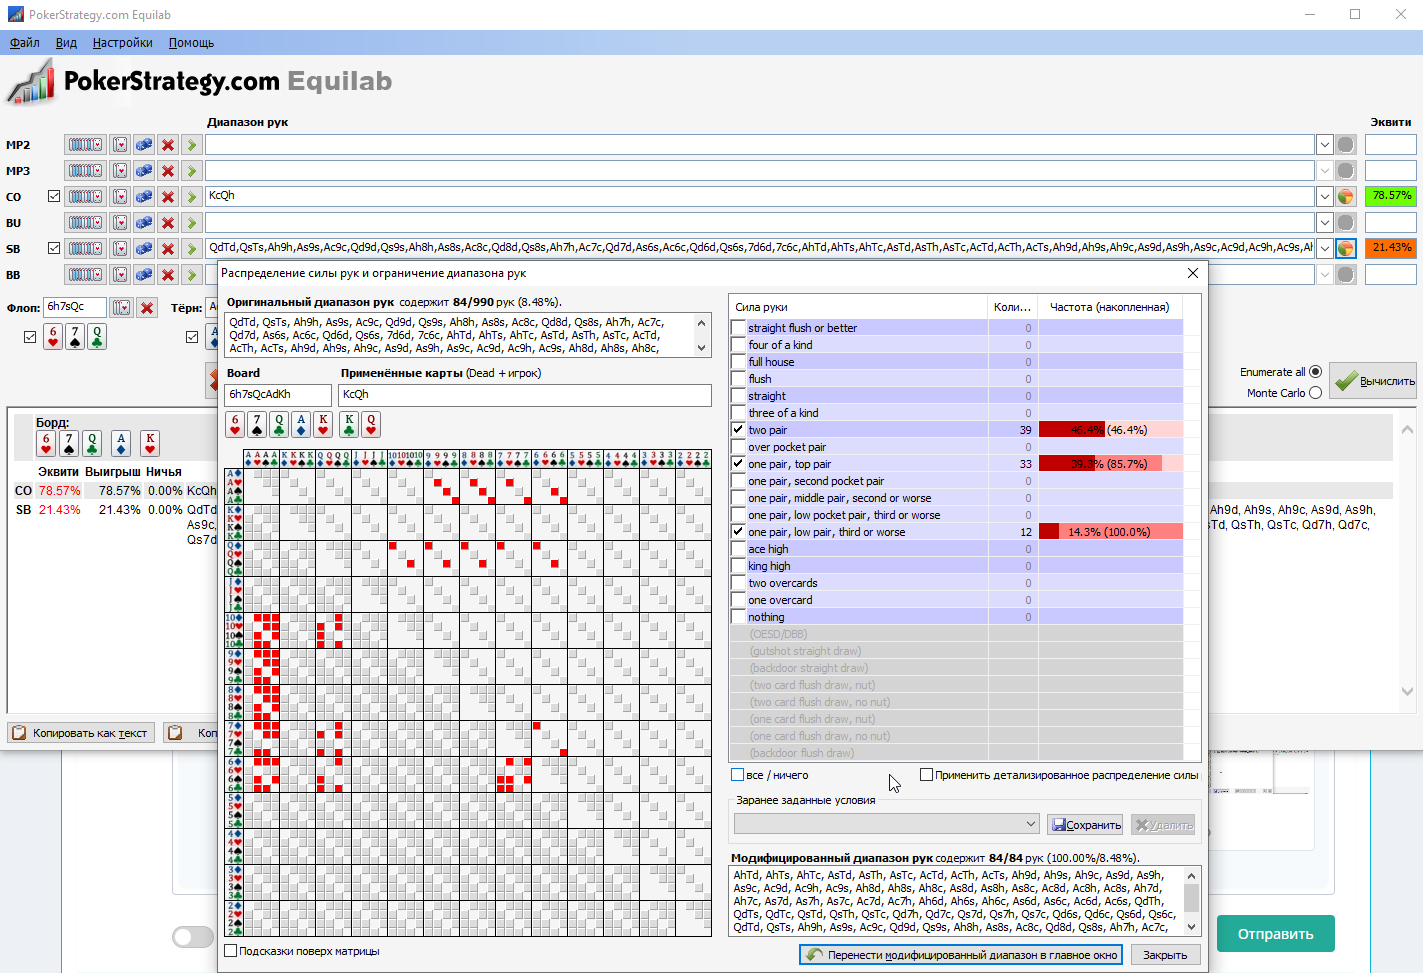The image size is (1423, 973).
Task: Sort by Частота (накопленная) column header
Action: coord(1109,307)
